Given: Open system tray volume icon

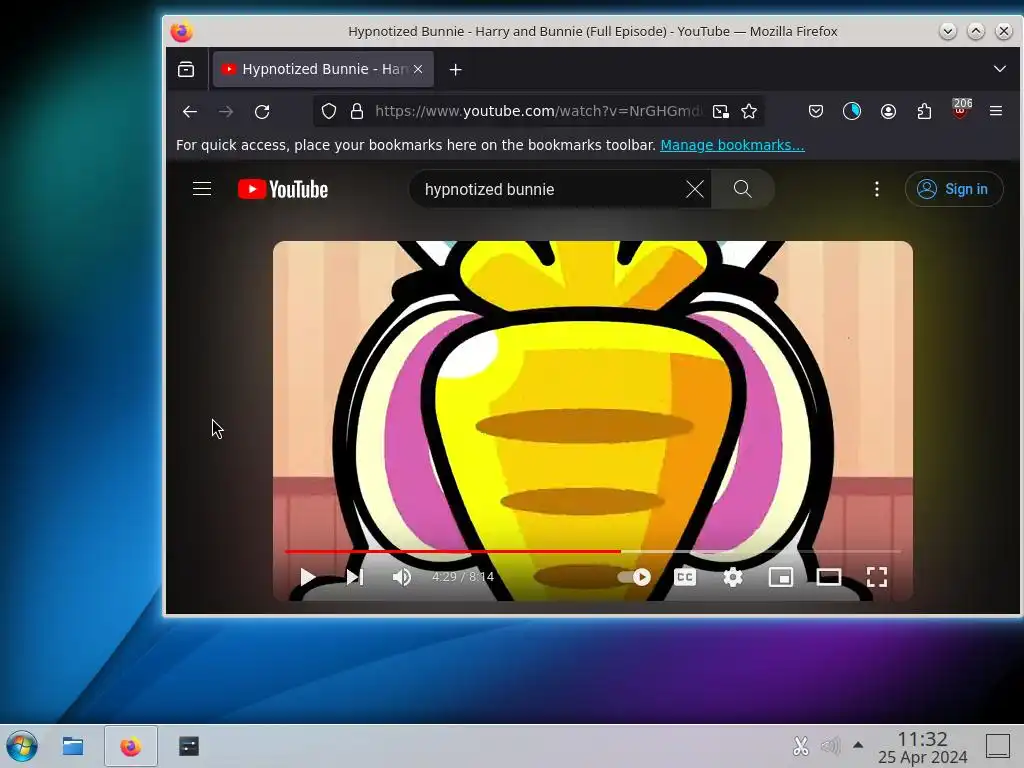Looking at the screenshot, I should point(831,746).
